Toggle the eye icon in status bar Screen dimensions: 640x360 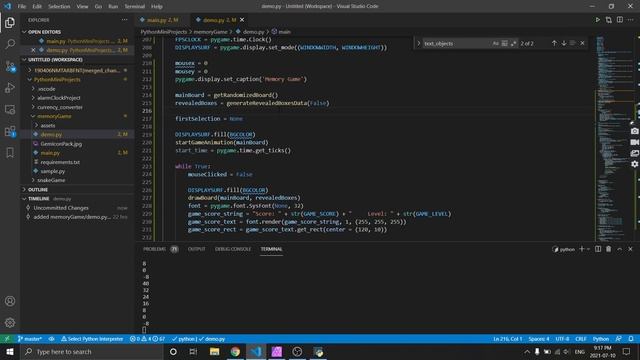coord(51,339)
